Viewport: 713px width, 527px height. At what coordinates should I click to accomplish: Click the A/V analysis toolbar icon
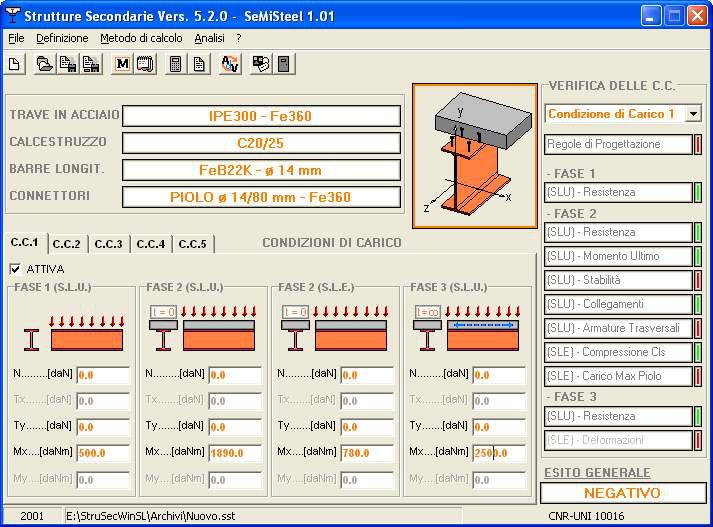[230, 65]
